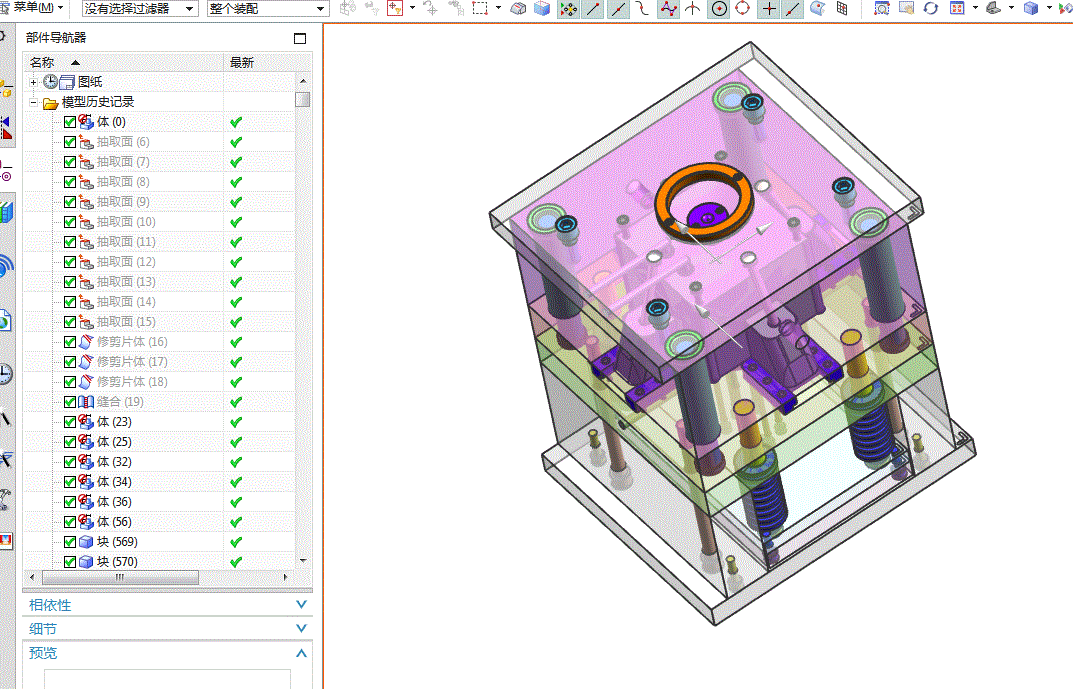This screenshot has width=1073, height=689.
Task: Click the snap point filter icon with red cross
Action: [x=395, y=8]
